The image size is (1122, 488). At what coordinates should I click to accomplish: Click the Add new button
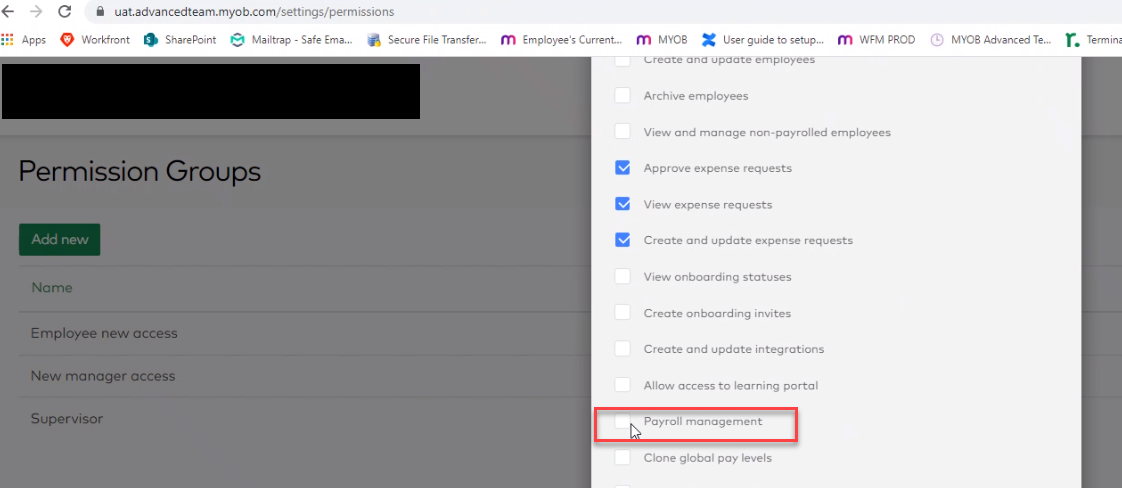click(x=59, y=240)
